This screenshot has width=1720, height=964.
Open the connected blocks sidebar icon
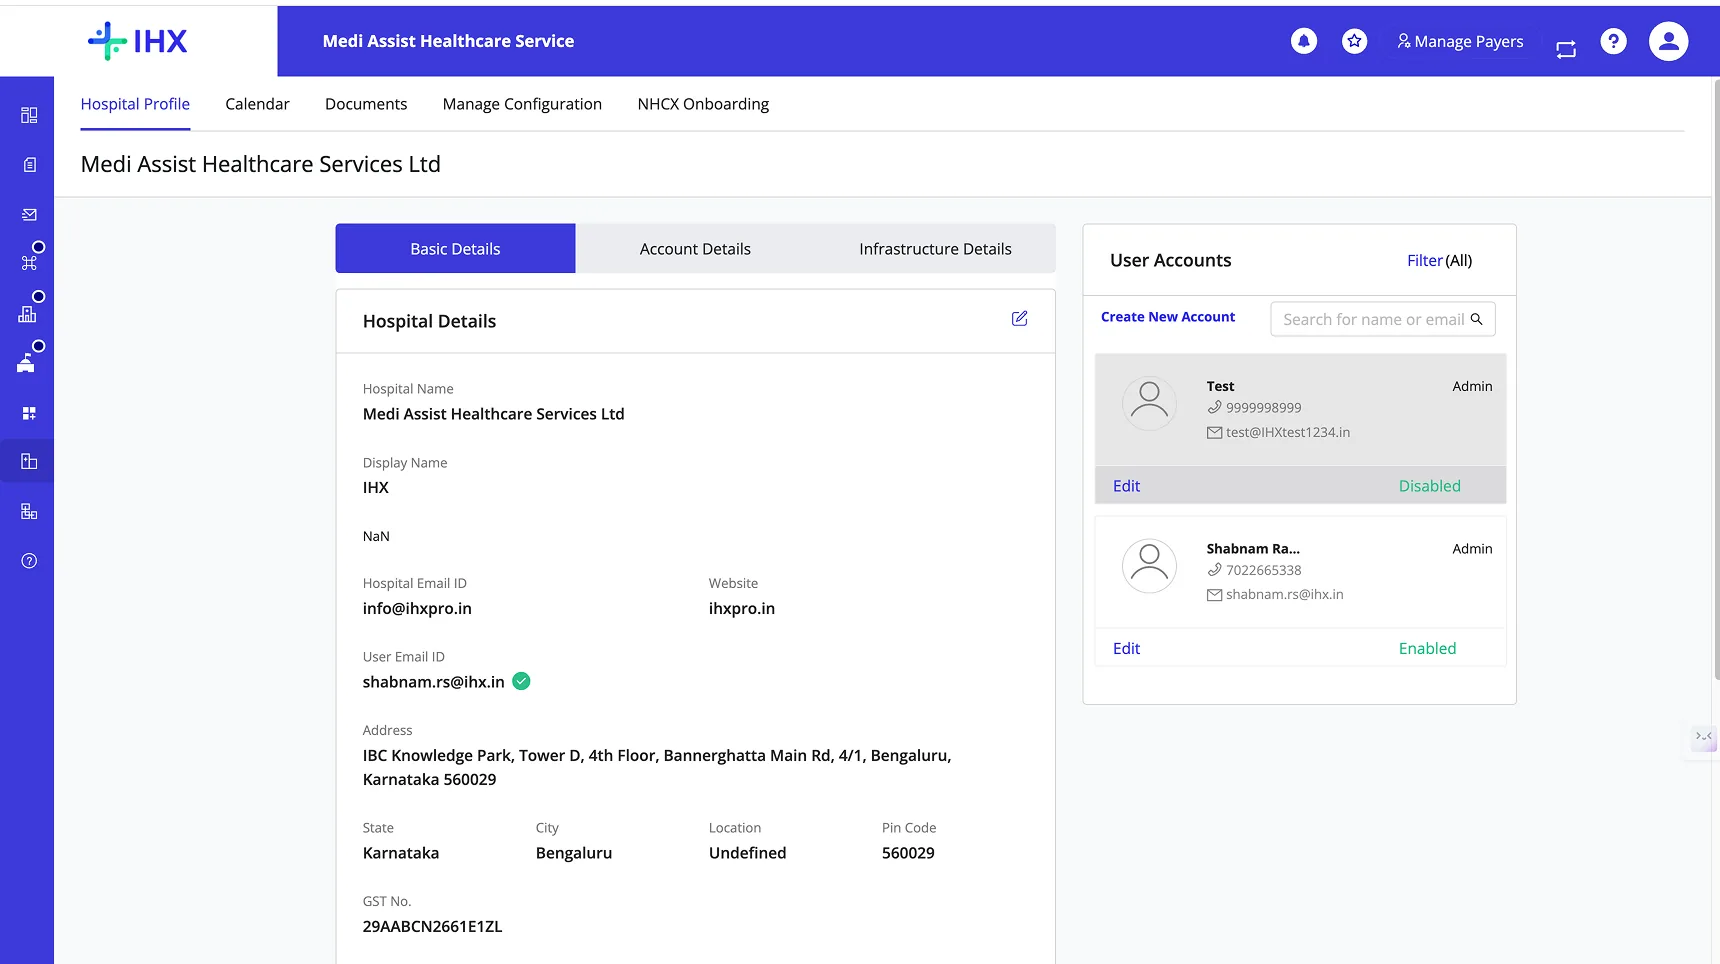(x=29, y=511)
